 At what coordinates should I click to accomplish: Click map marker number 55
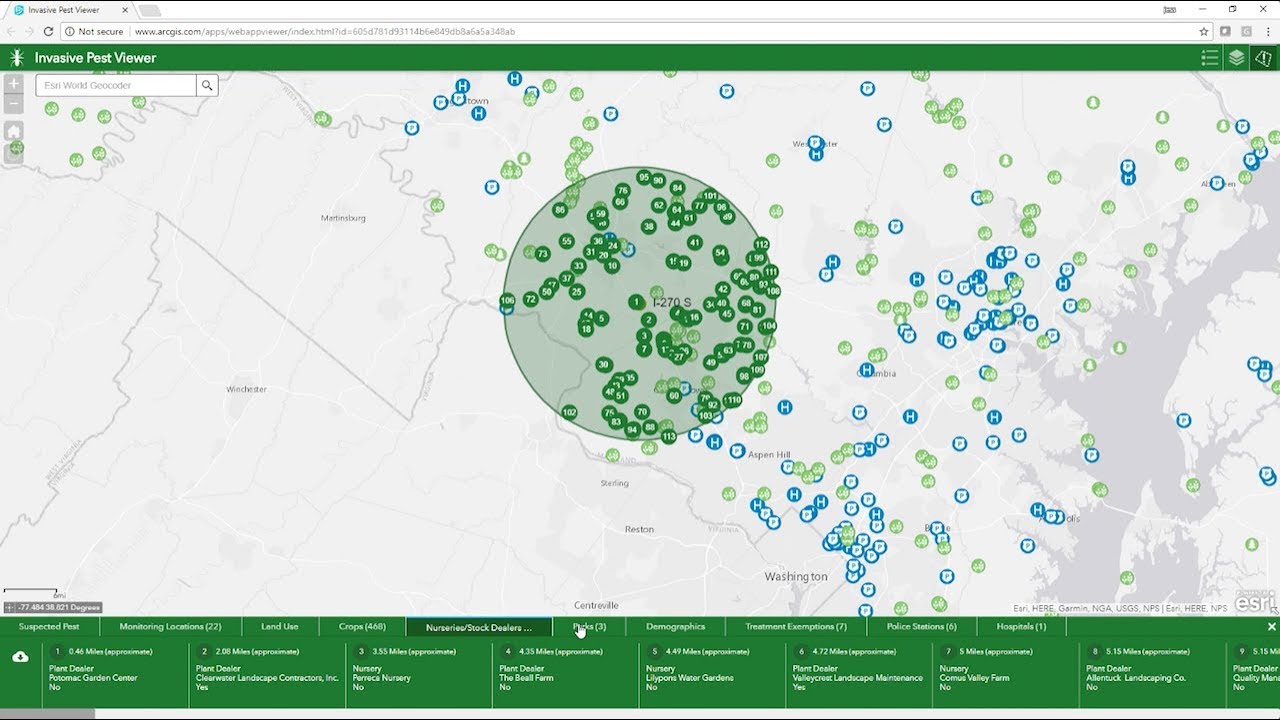(567, 241)
